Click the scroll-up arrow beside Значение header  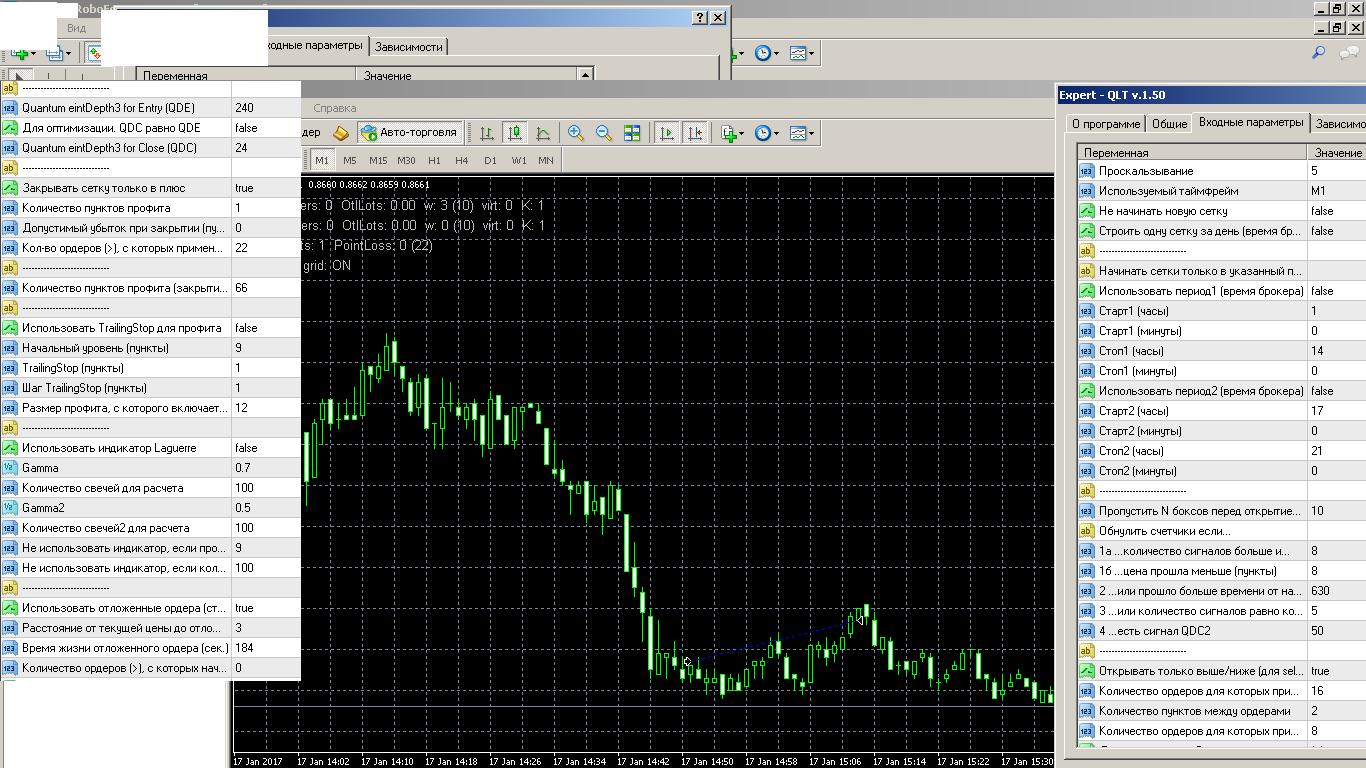point(586,75)
